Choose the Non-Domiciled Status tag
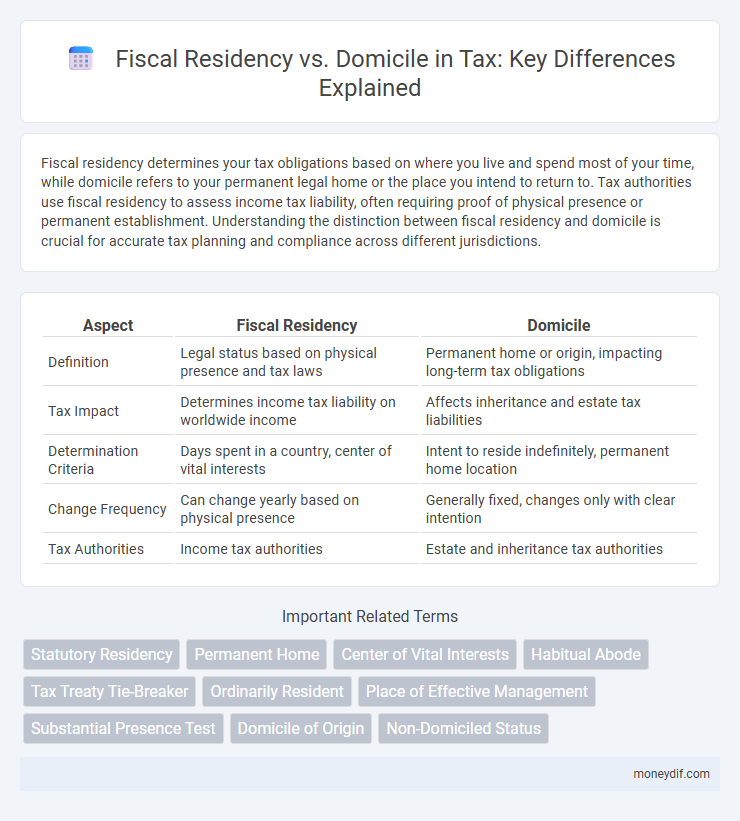The width and height of the screenshot is (740, 821). [463, 729]
